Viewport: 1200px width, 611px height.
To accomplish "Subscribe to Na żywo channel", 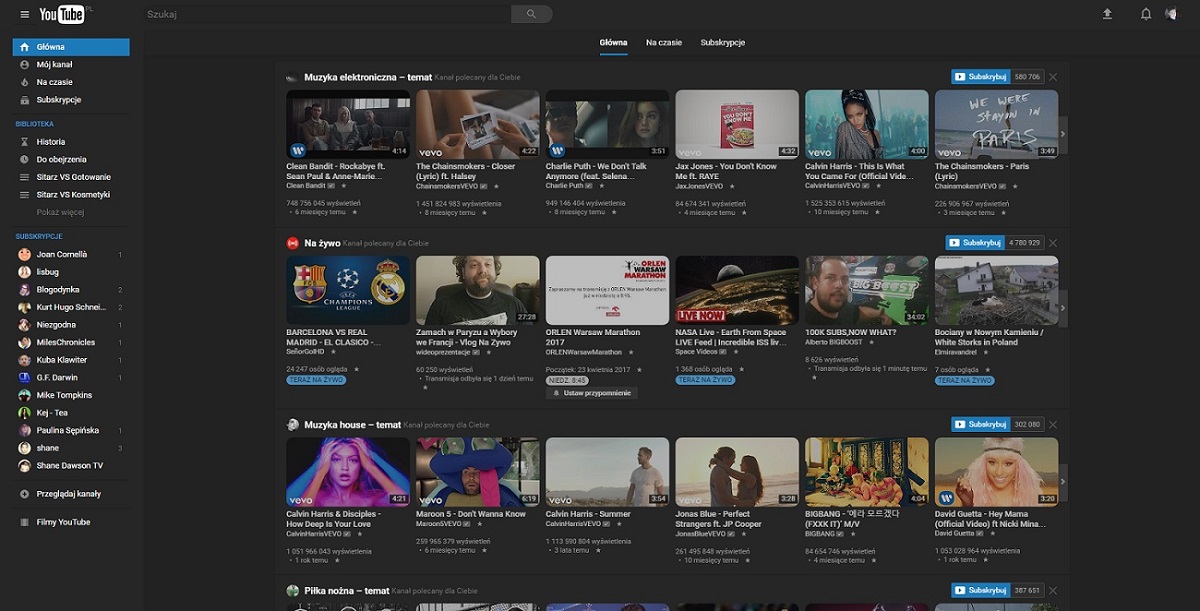I will click(975, 242).
